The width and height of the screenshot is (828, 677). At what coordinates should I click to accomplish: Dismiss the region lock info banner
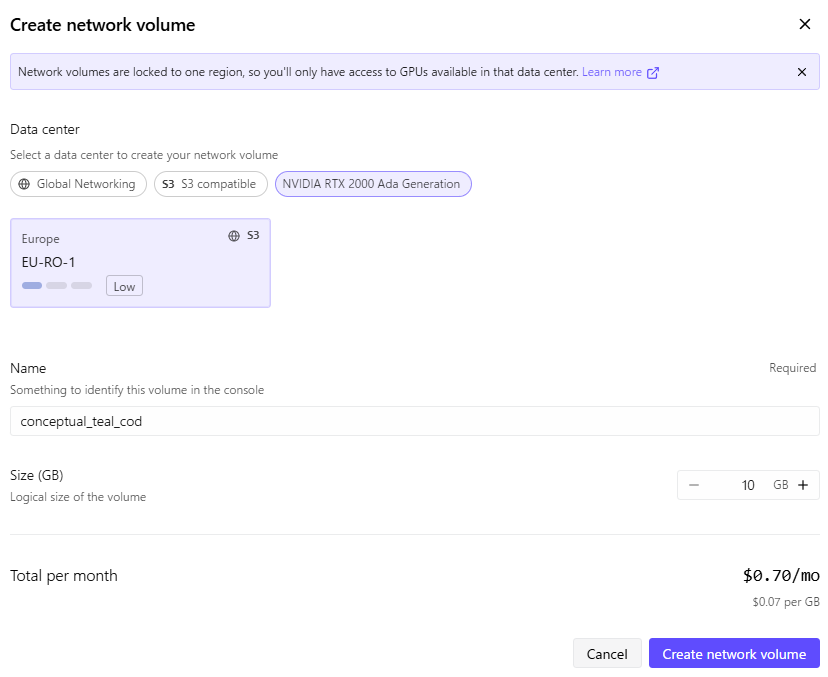pyautogui.click(x=801, y=72)
